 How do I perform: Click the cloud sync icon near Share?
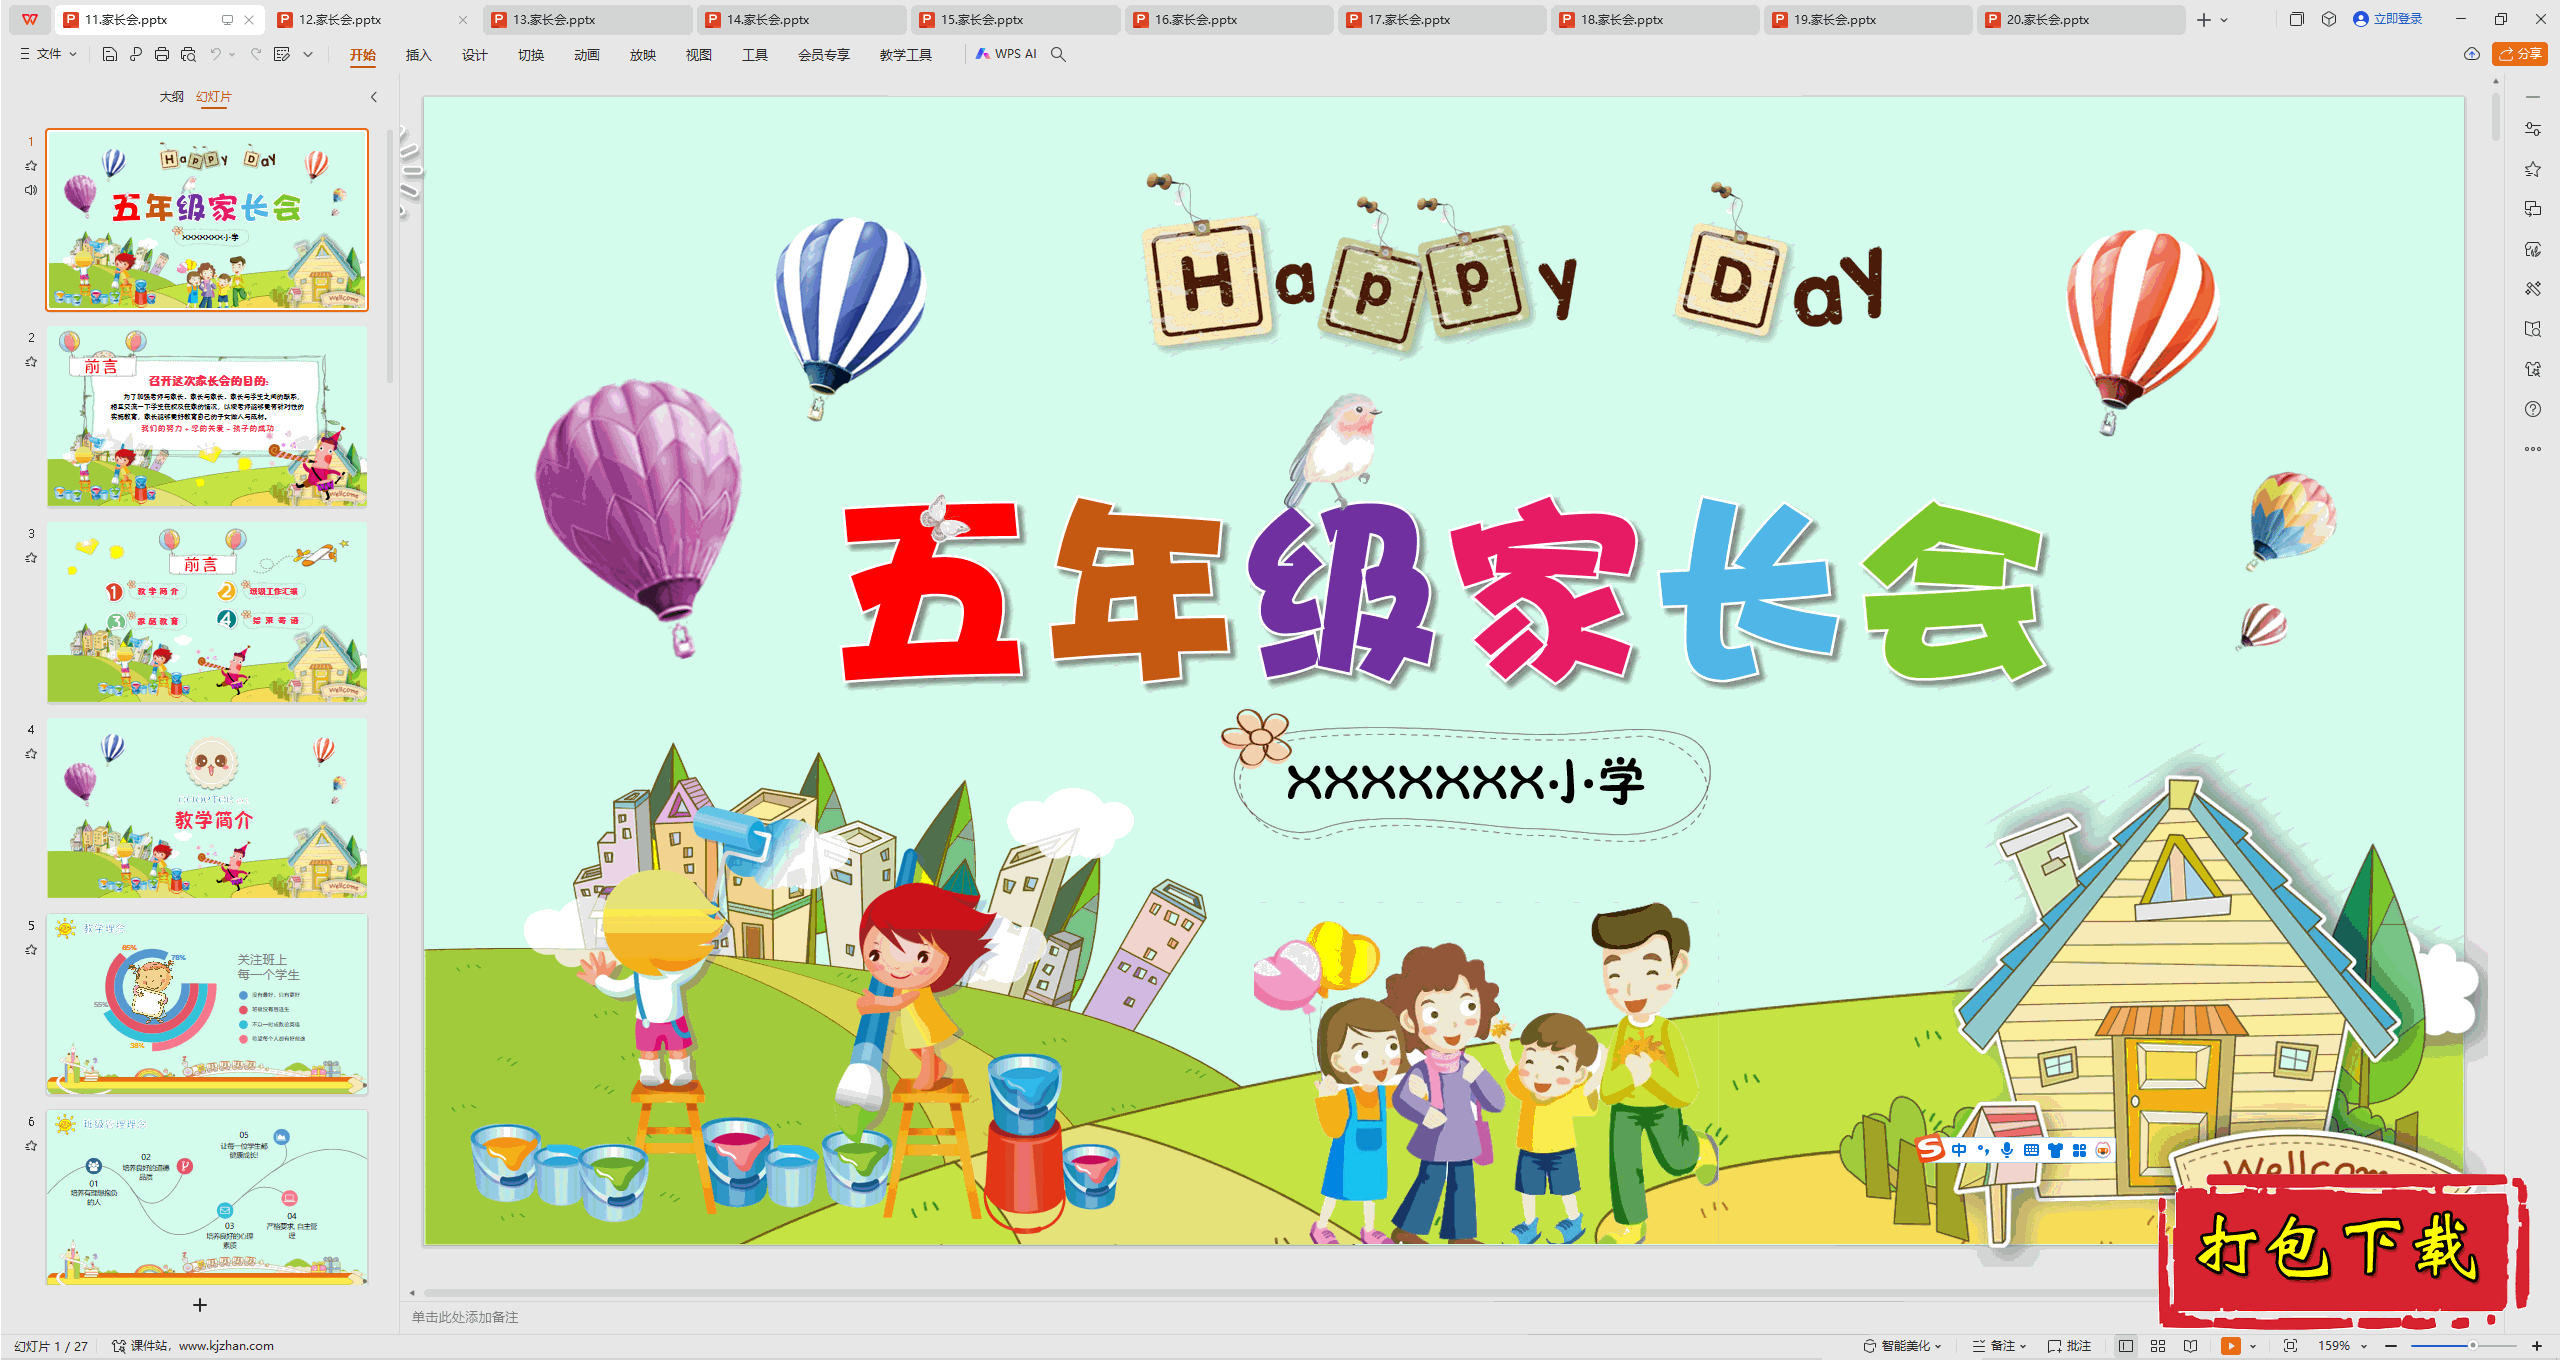(2472, 54)
